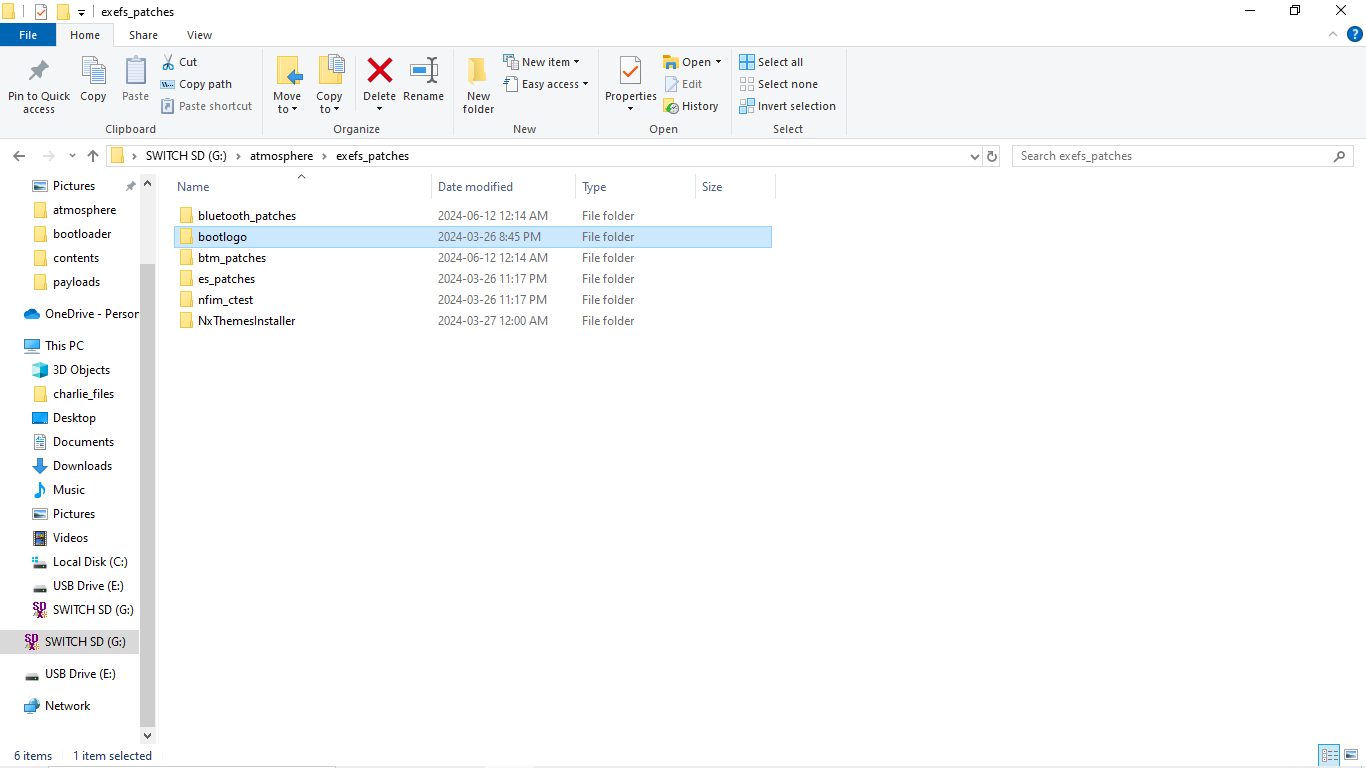Expand the Open button dropdown arrow
1366x768 pixels.
pos(718,62)
